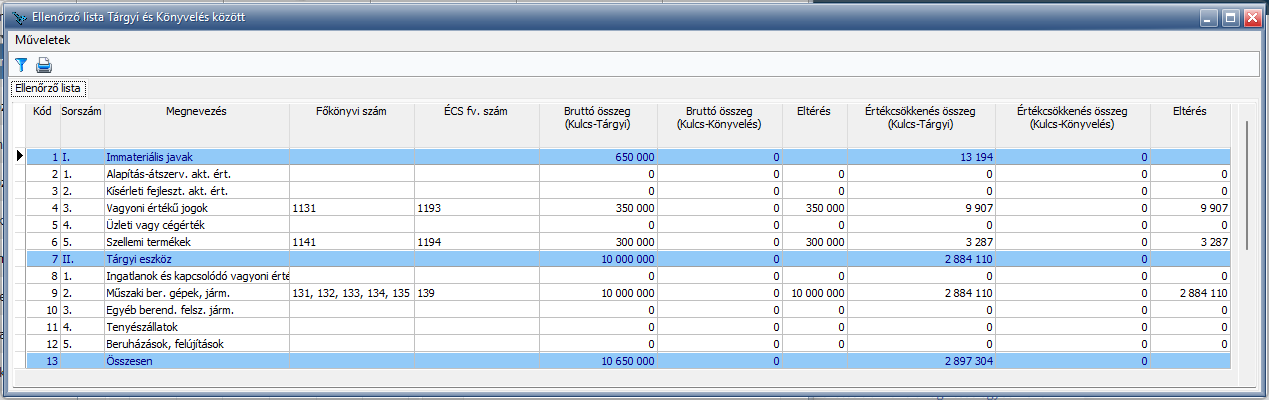
Task: Click the Sorszám column header
Action: coord(82,124)
